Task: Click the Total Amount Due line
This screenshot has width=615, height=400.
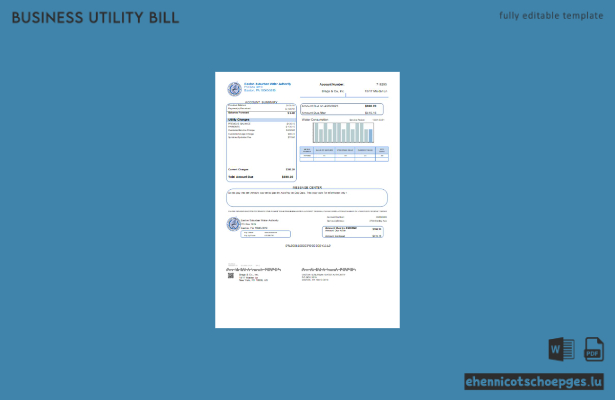Action: tap(261, 177)
